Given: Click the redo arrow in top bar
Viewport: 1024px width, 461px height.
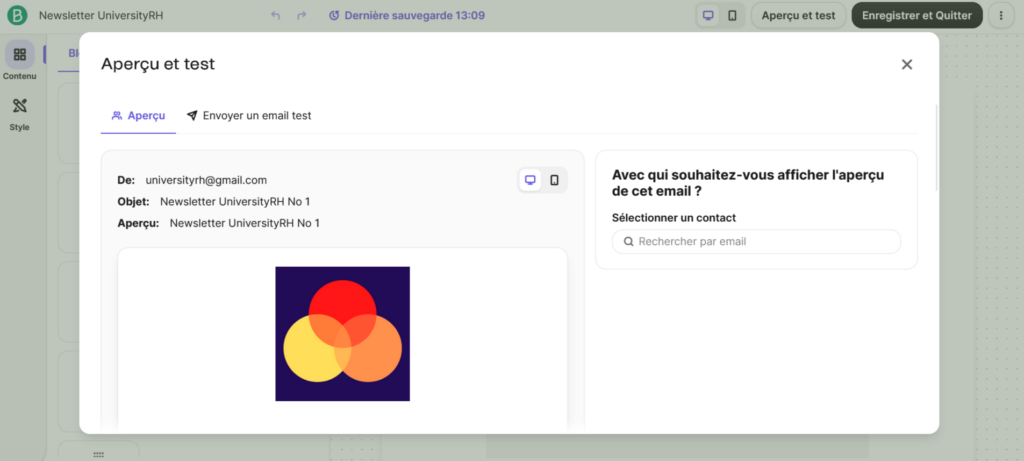Looking at the screenshot, I should pos(301,16).
